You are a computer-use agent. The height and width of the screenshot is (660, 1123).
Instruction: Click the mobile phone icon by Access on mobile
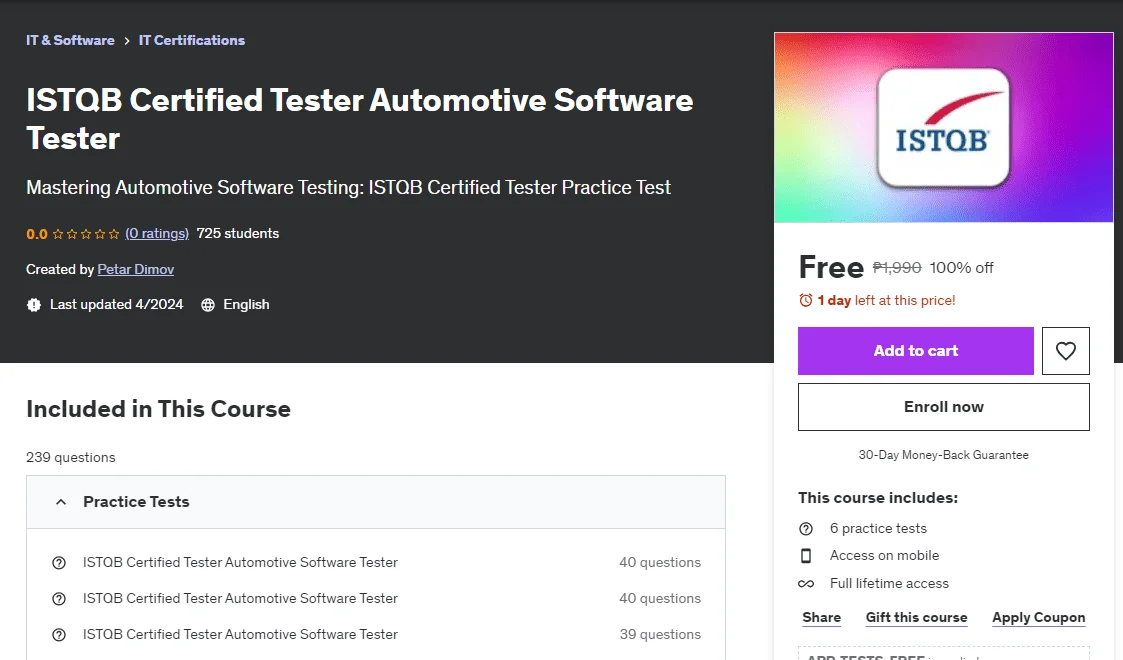(x=806, y=556)
